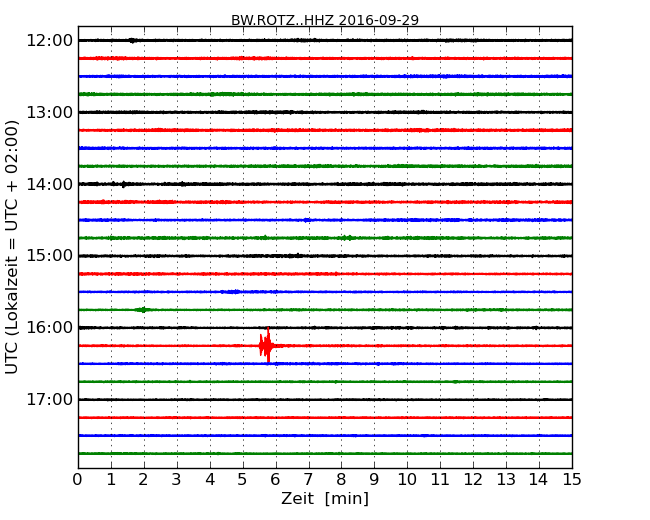
Task: Select the 12:00 time label
Action: pyautogui.click(x=50, y=41)
